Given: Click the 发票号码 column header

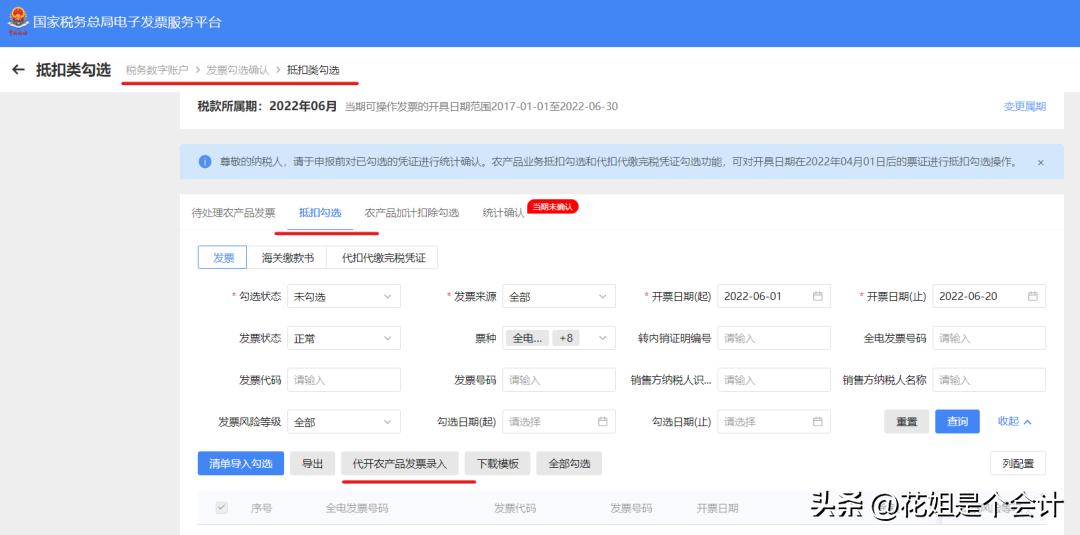Looking at the screenshot, I should coord(631,508).
